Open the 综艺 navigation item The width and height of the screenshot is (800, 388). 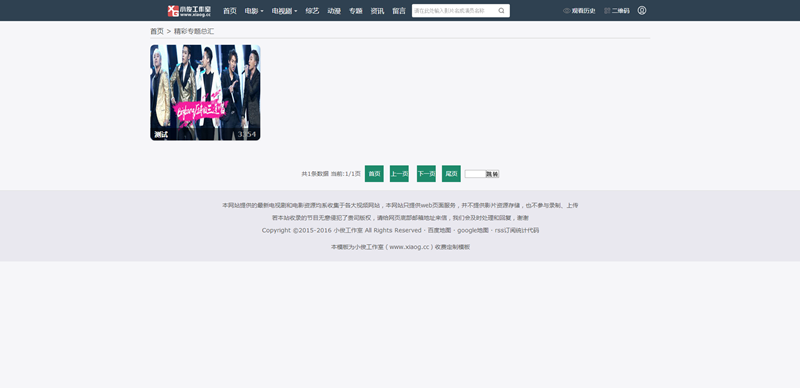tap(312, 11)
